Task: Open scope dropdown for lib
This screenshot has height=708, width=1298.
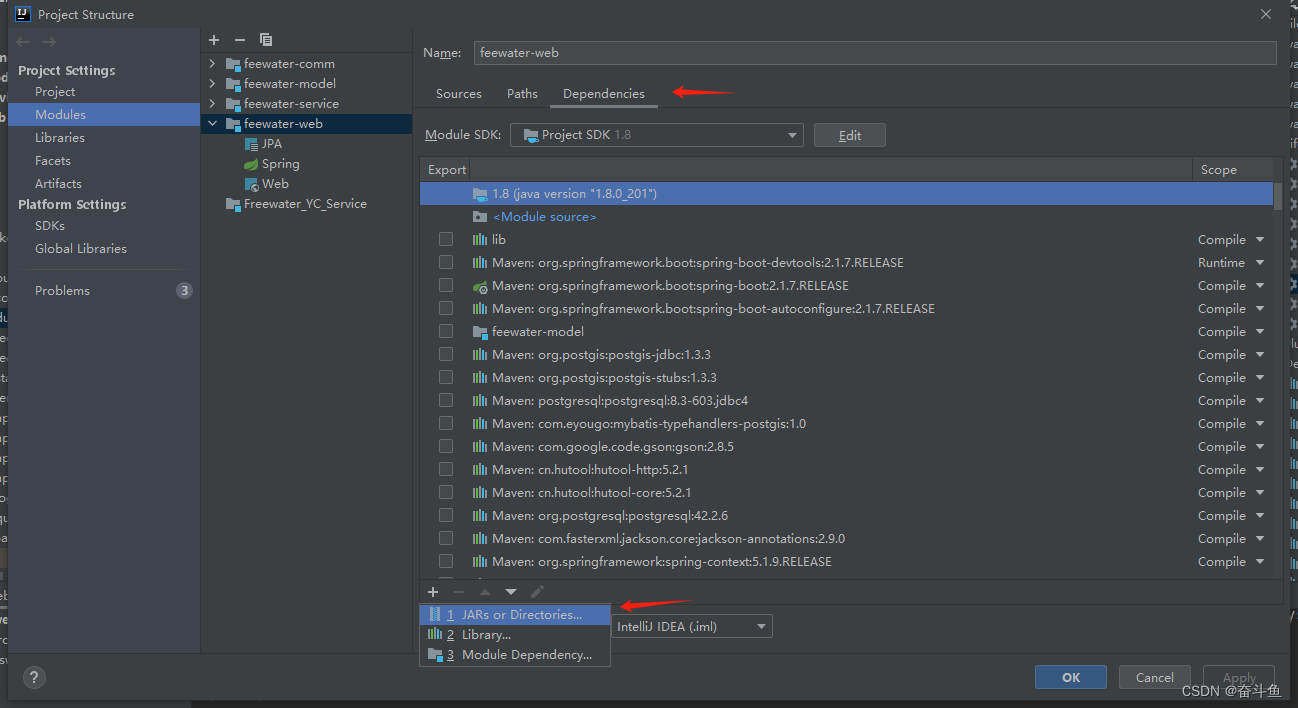Action: [1260, 240]
